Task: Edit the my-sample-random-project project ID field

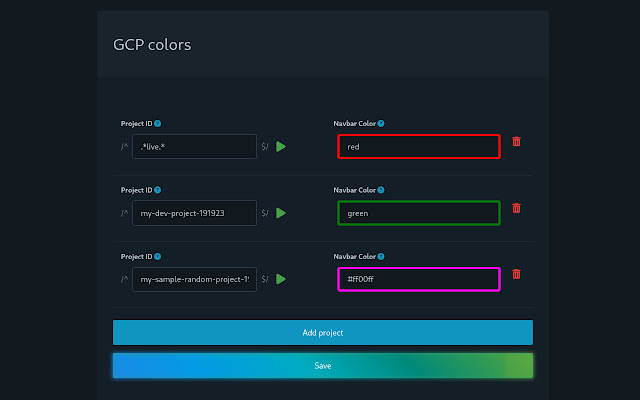Action: pos(194,279)
